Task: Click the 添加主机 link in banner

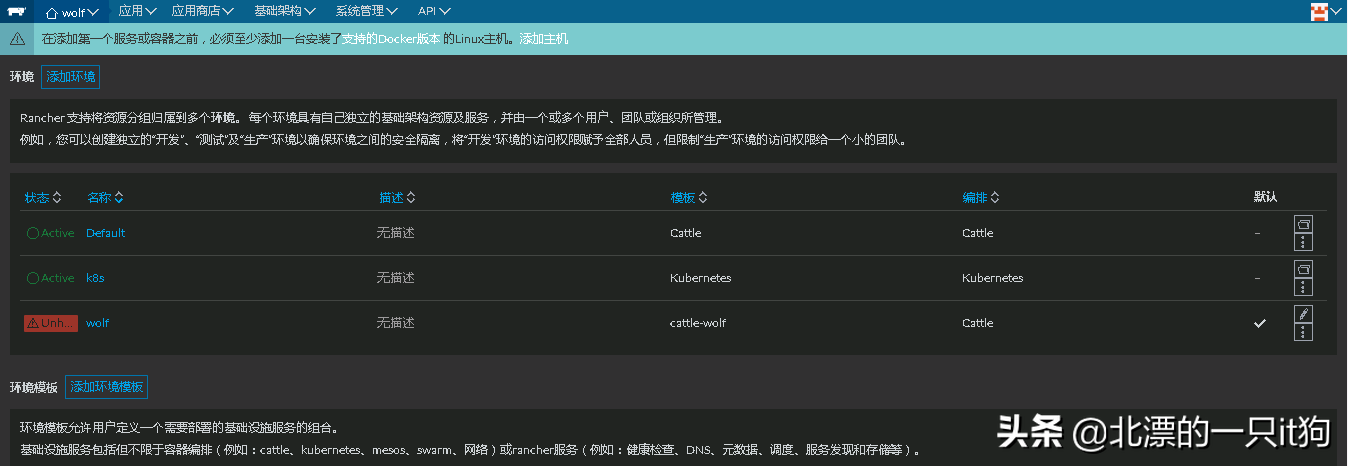Action: point(543,38)
